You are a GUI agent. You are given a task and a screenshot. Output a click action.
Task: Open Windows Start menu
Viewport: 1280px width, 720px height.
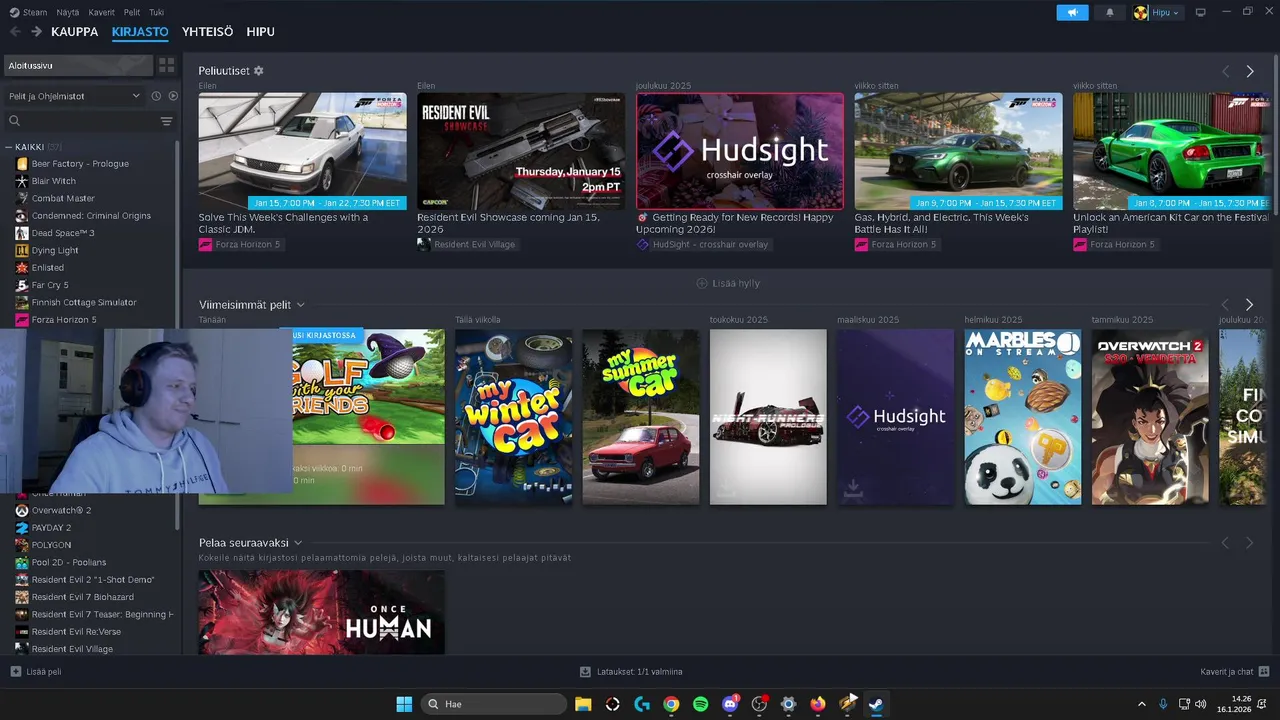(x=404, y=704)
